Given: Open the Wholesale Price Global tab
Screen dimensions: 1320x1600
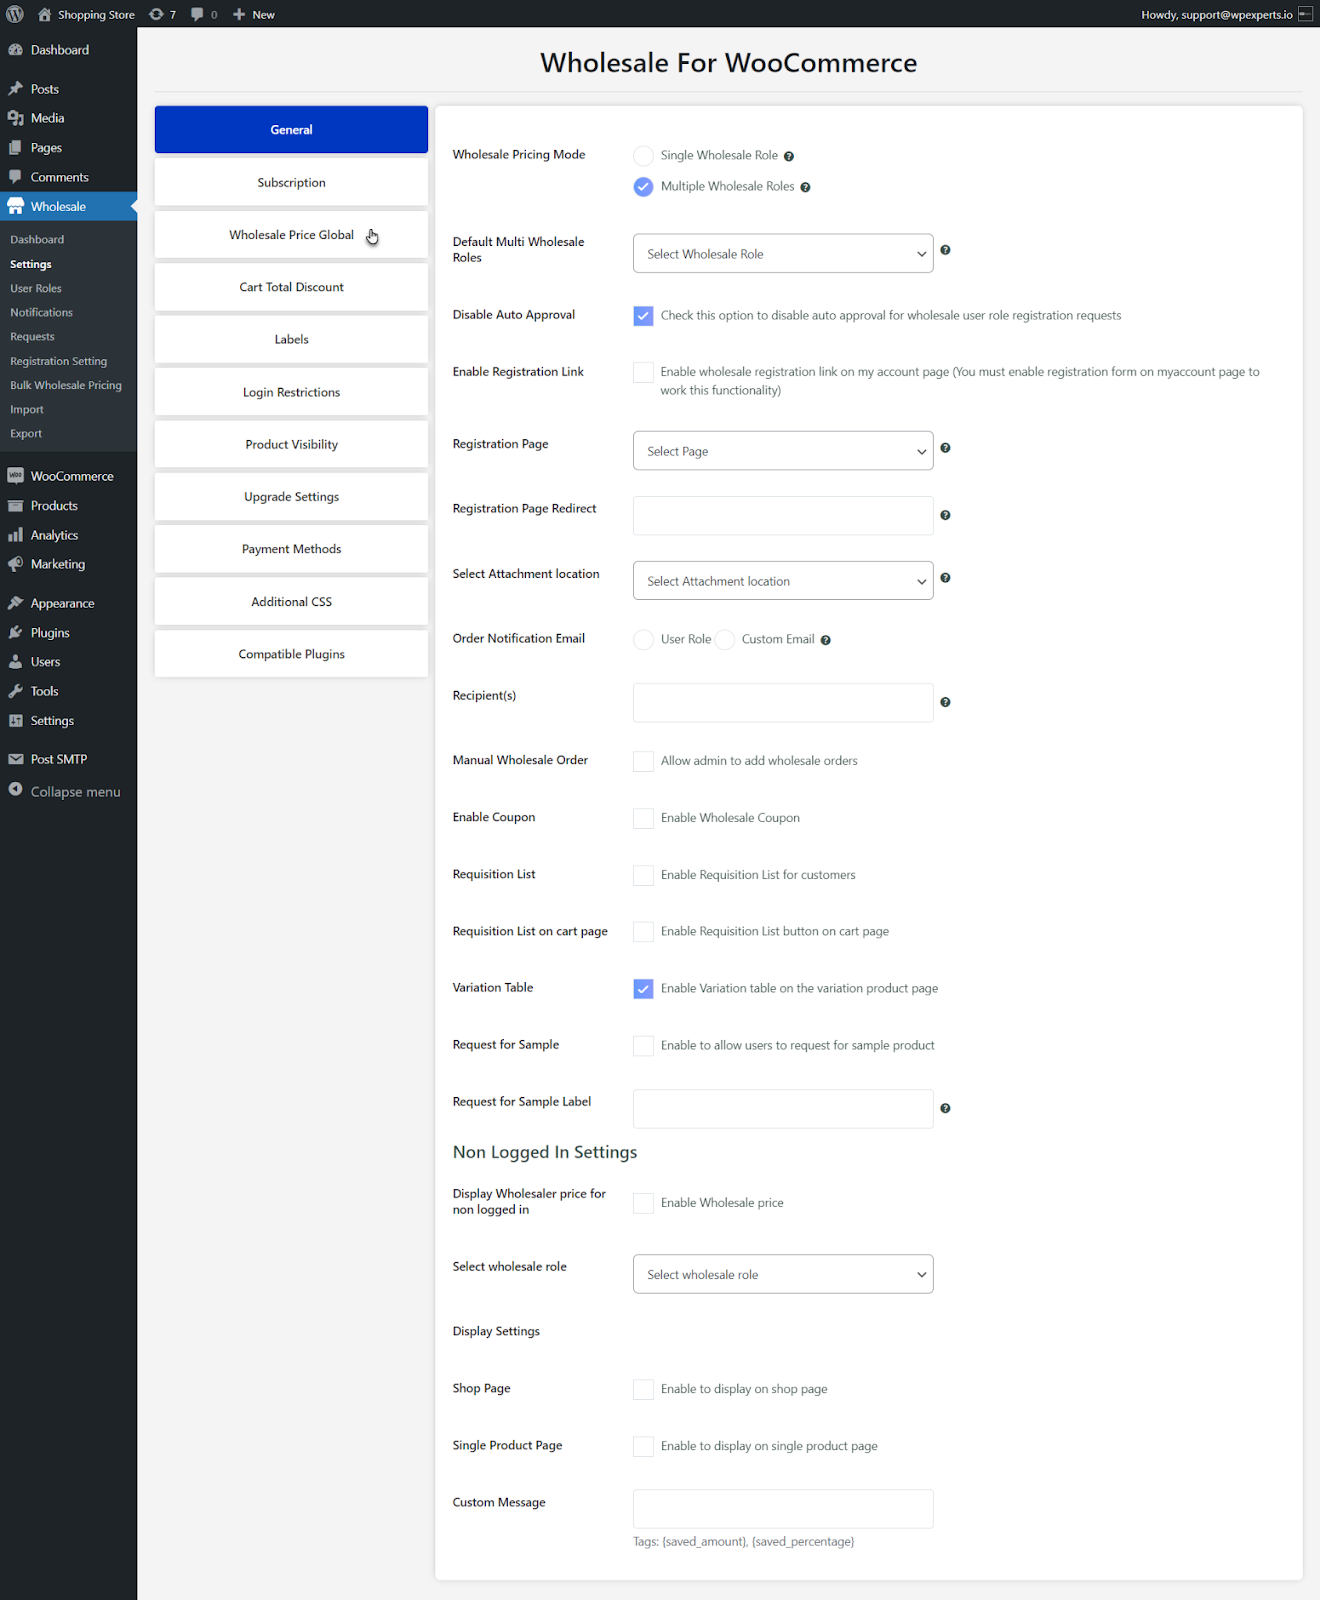Looking at the screenshot, I should 291,235.
